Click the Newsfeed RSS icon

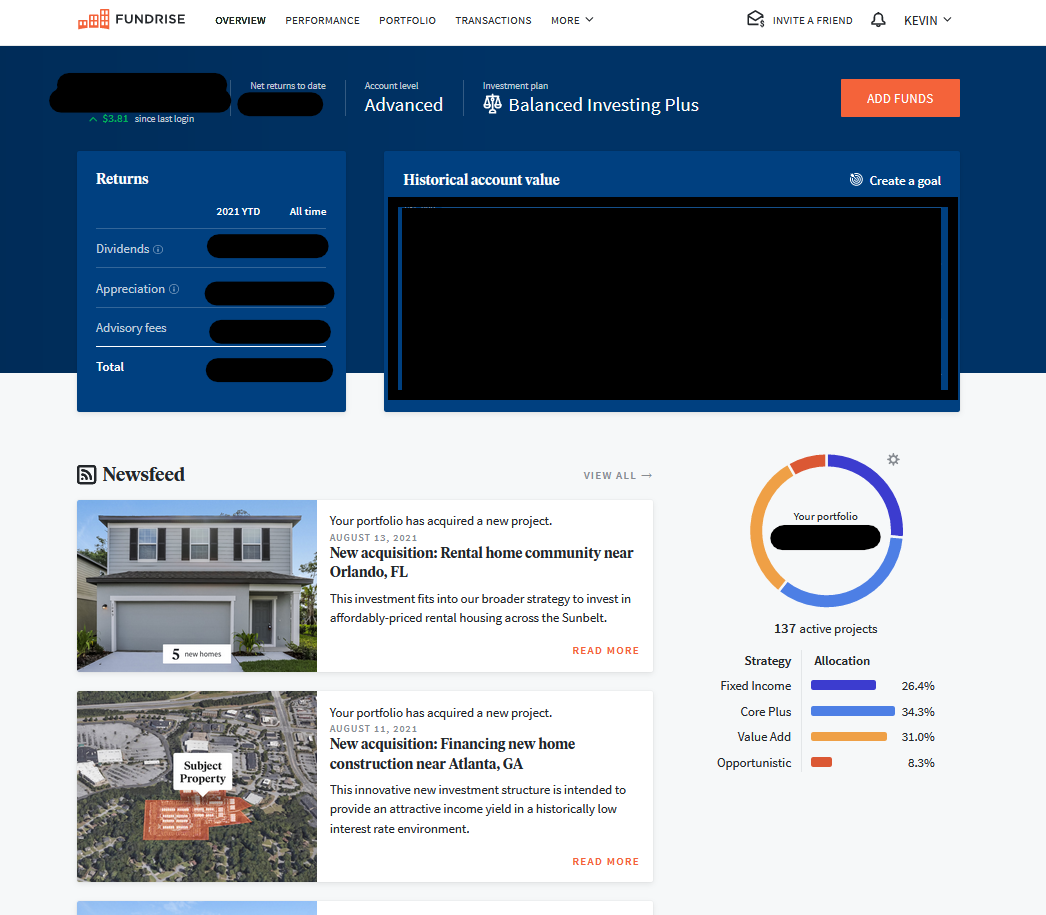[87, 475]
